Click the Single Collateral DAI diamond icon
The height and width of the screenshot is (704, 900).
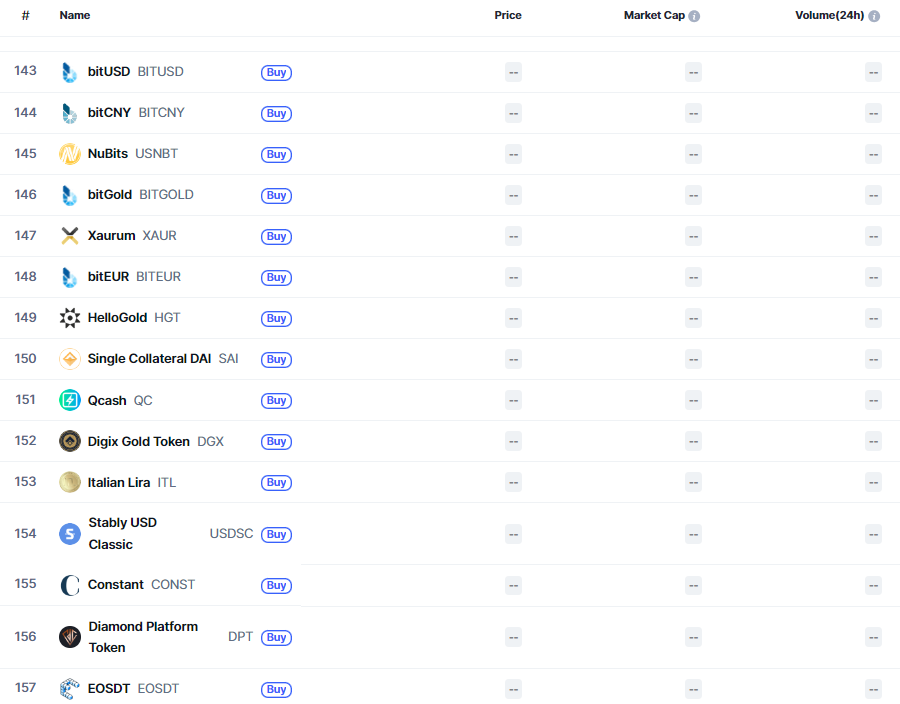(x=69, y=358)
